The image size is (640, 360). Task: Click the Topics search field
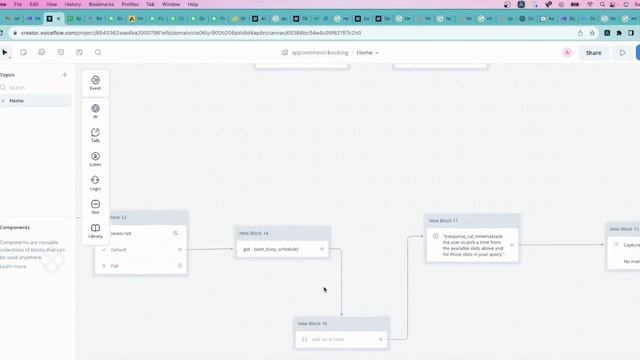click(36, 88)
